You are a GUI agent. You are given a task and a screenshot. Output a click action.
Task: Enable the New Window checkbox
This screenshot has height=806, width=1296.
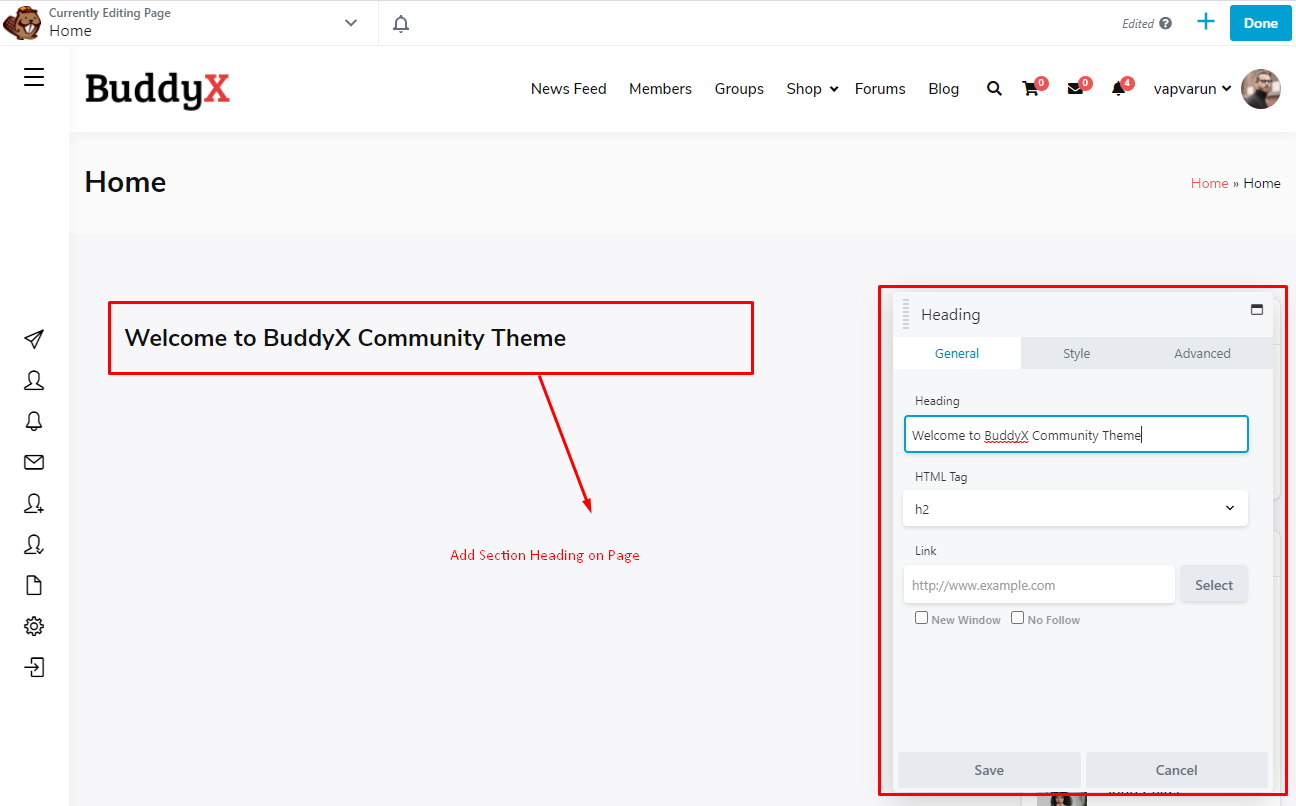(921, 617)
